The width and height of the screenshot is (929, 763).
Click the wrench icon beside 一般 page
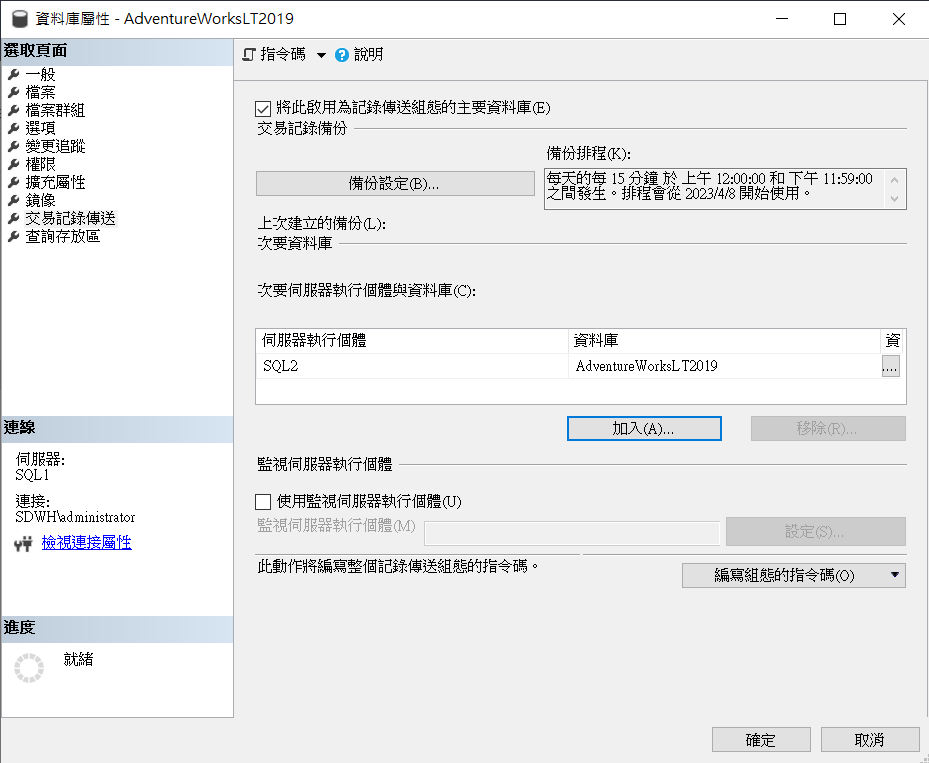click(x=13, y=75)
